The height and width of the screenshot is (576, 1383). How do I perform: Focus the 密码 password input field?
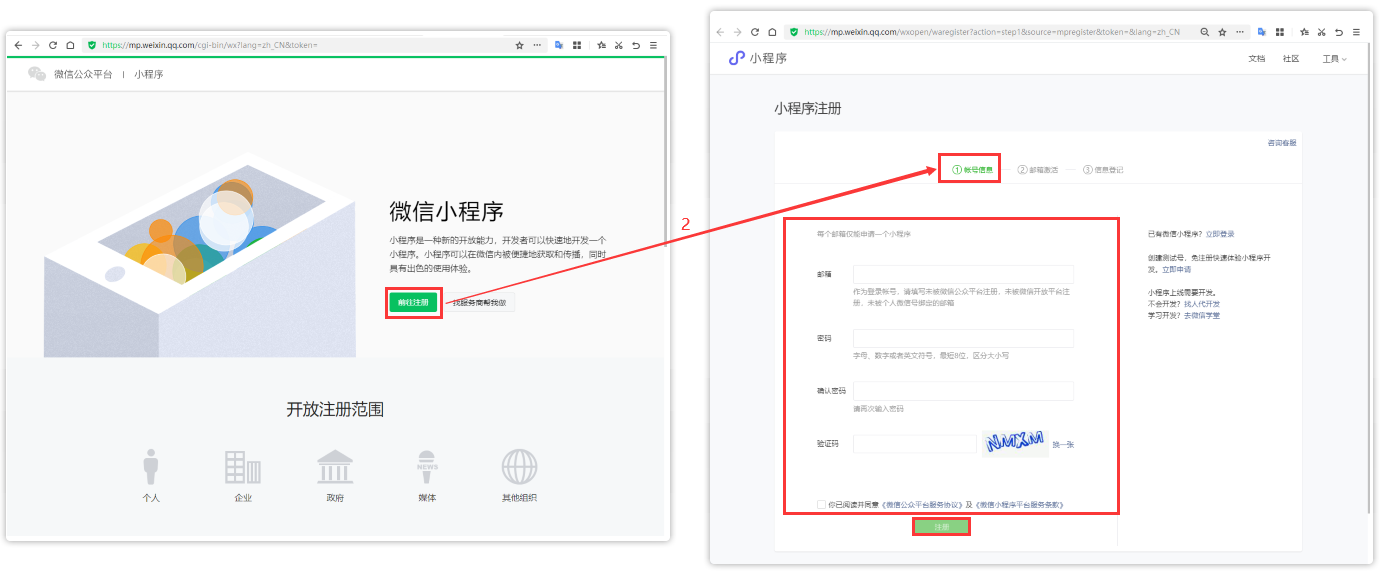pos(963,338)
